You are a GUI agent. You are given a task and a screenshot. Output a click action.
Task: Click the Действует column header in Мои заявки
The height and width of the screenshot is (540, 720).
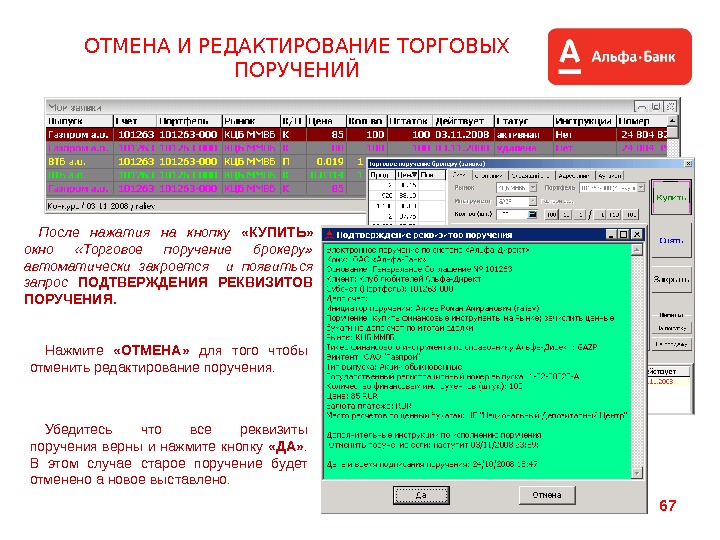[x=463, y=121]
